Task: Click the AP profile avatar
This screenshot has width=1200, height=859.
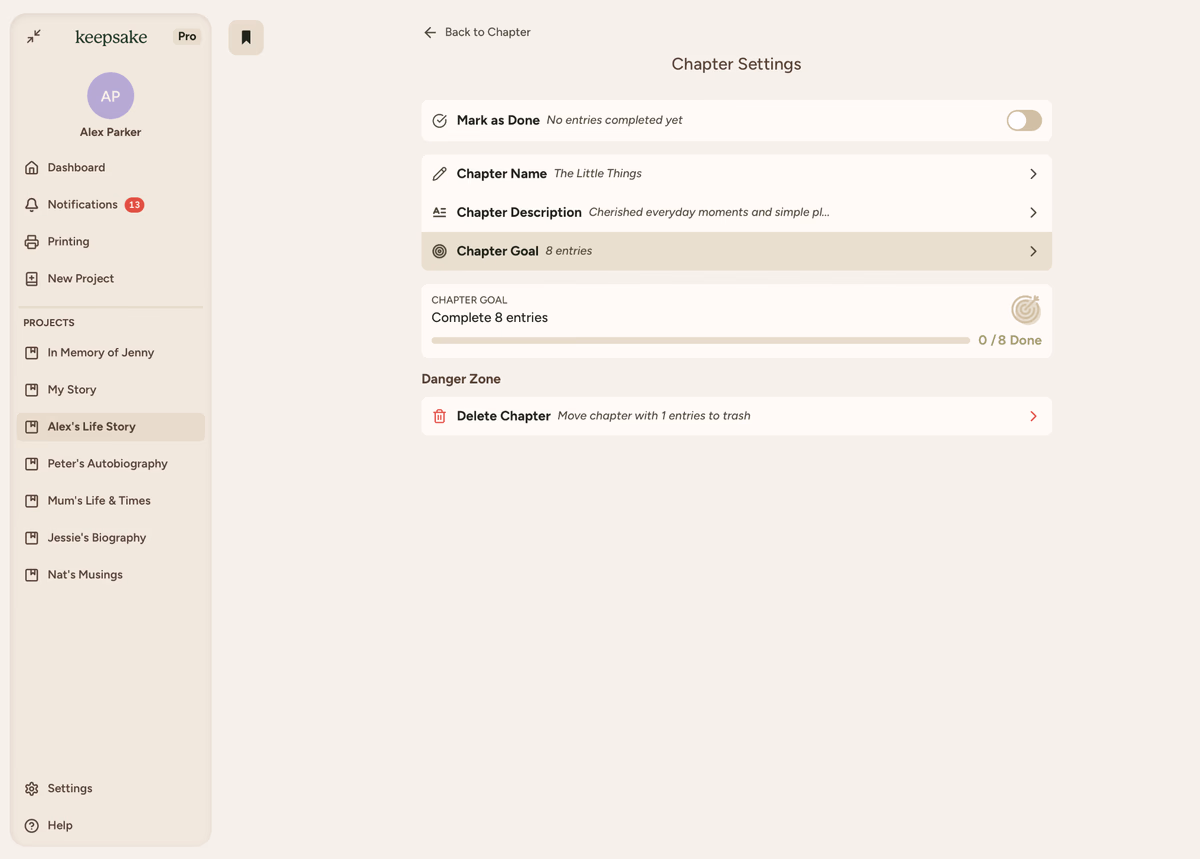Action: (110, 96)
